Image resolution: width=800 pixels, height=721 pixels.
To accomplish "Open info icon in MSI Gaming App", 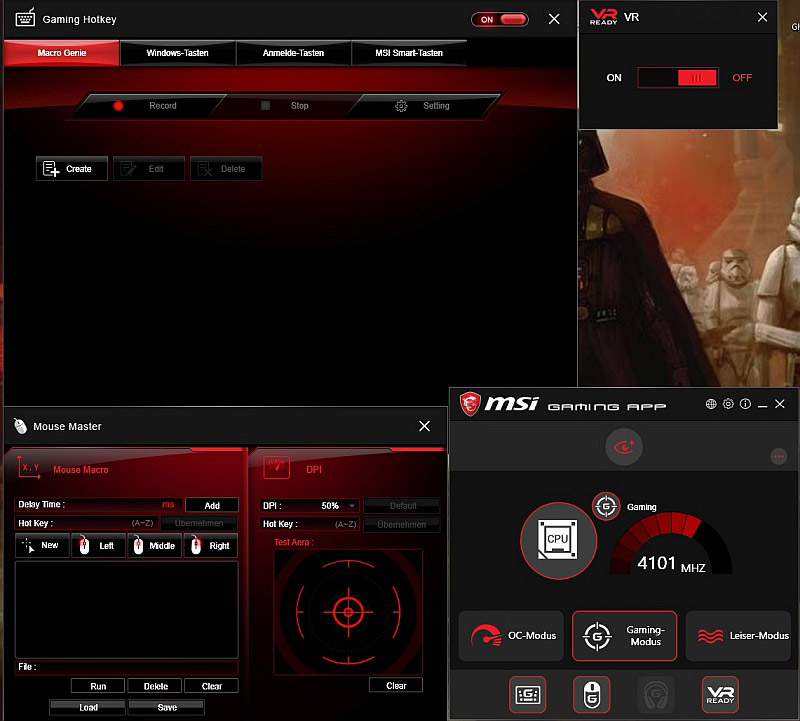I will tap(745, 404).
